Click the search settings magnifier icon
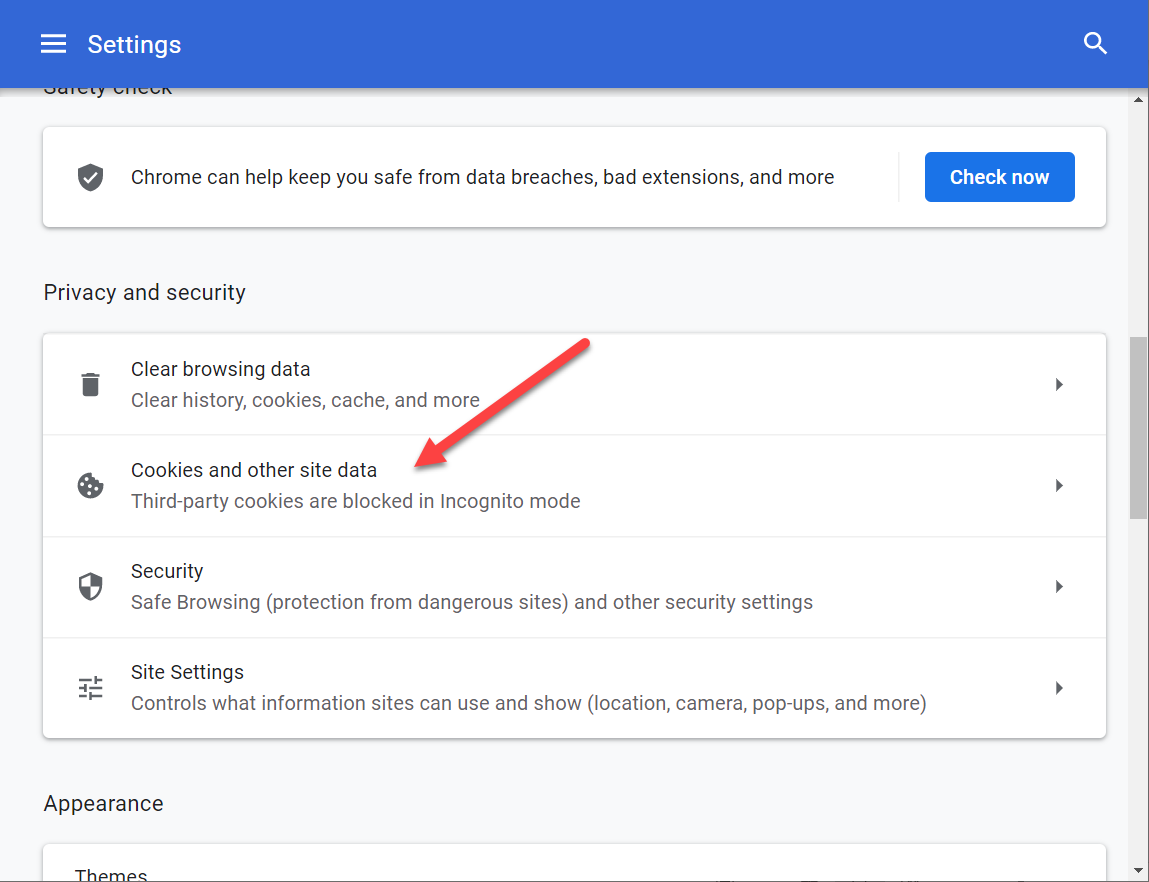 click(1095, 44)
